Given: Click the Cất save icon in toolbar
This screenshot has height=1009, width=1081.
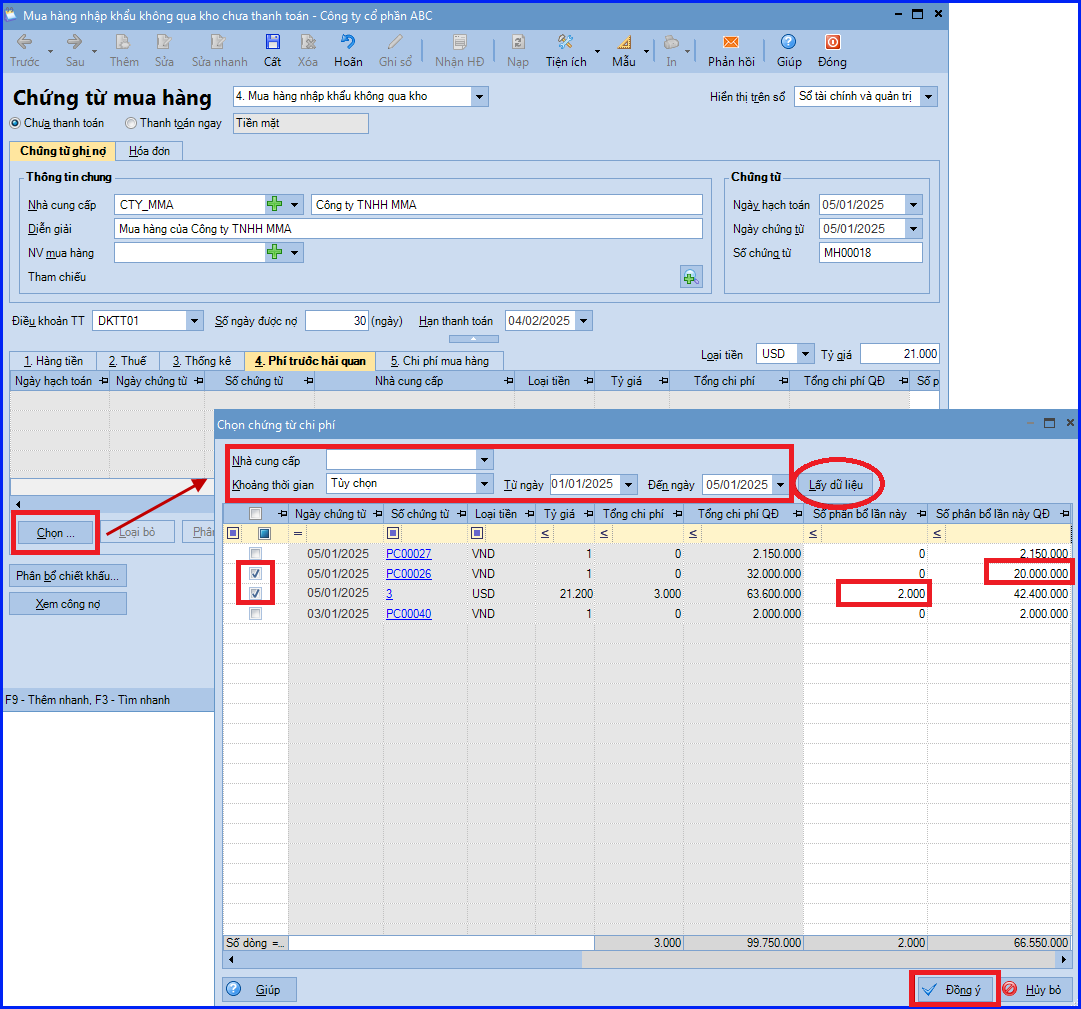Looking at the screenshot, I should [272, 43].
